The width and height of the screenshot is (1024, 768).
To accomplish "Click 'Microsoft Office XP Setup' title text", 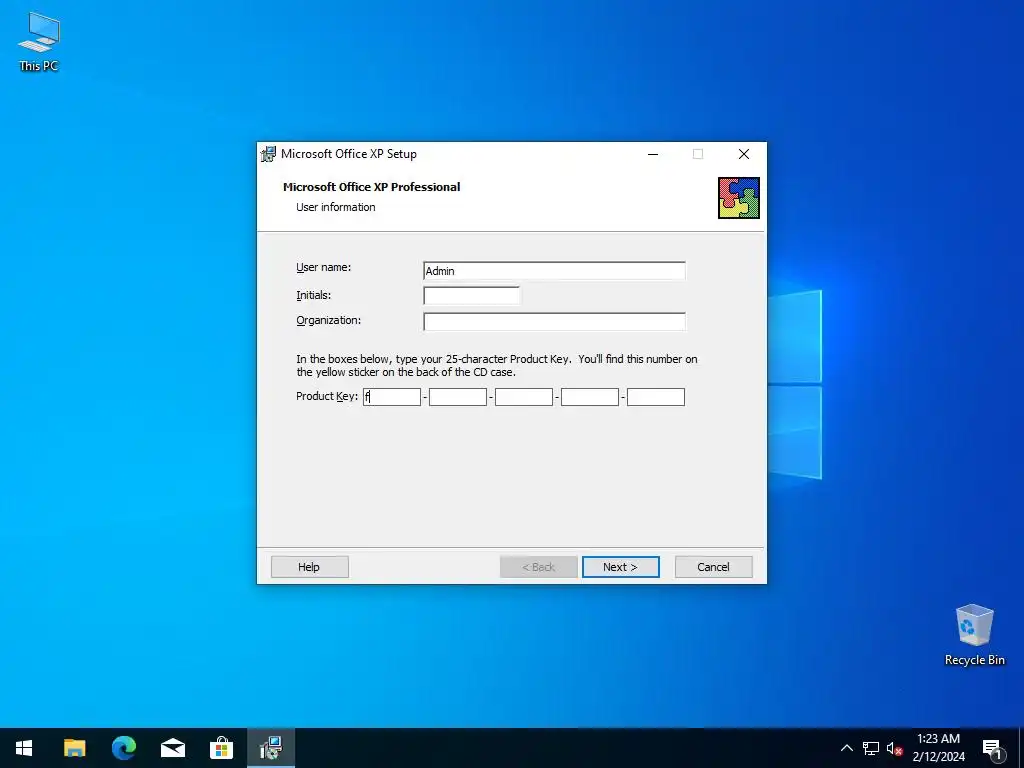I will (349, 154).
